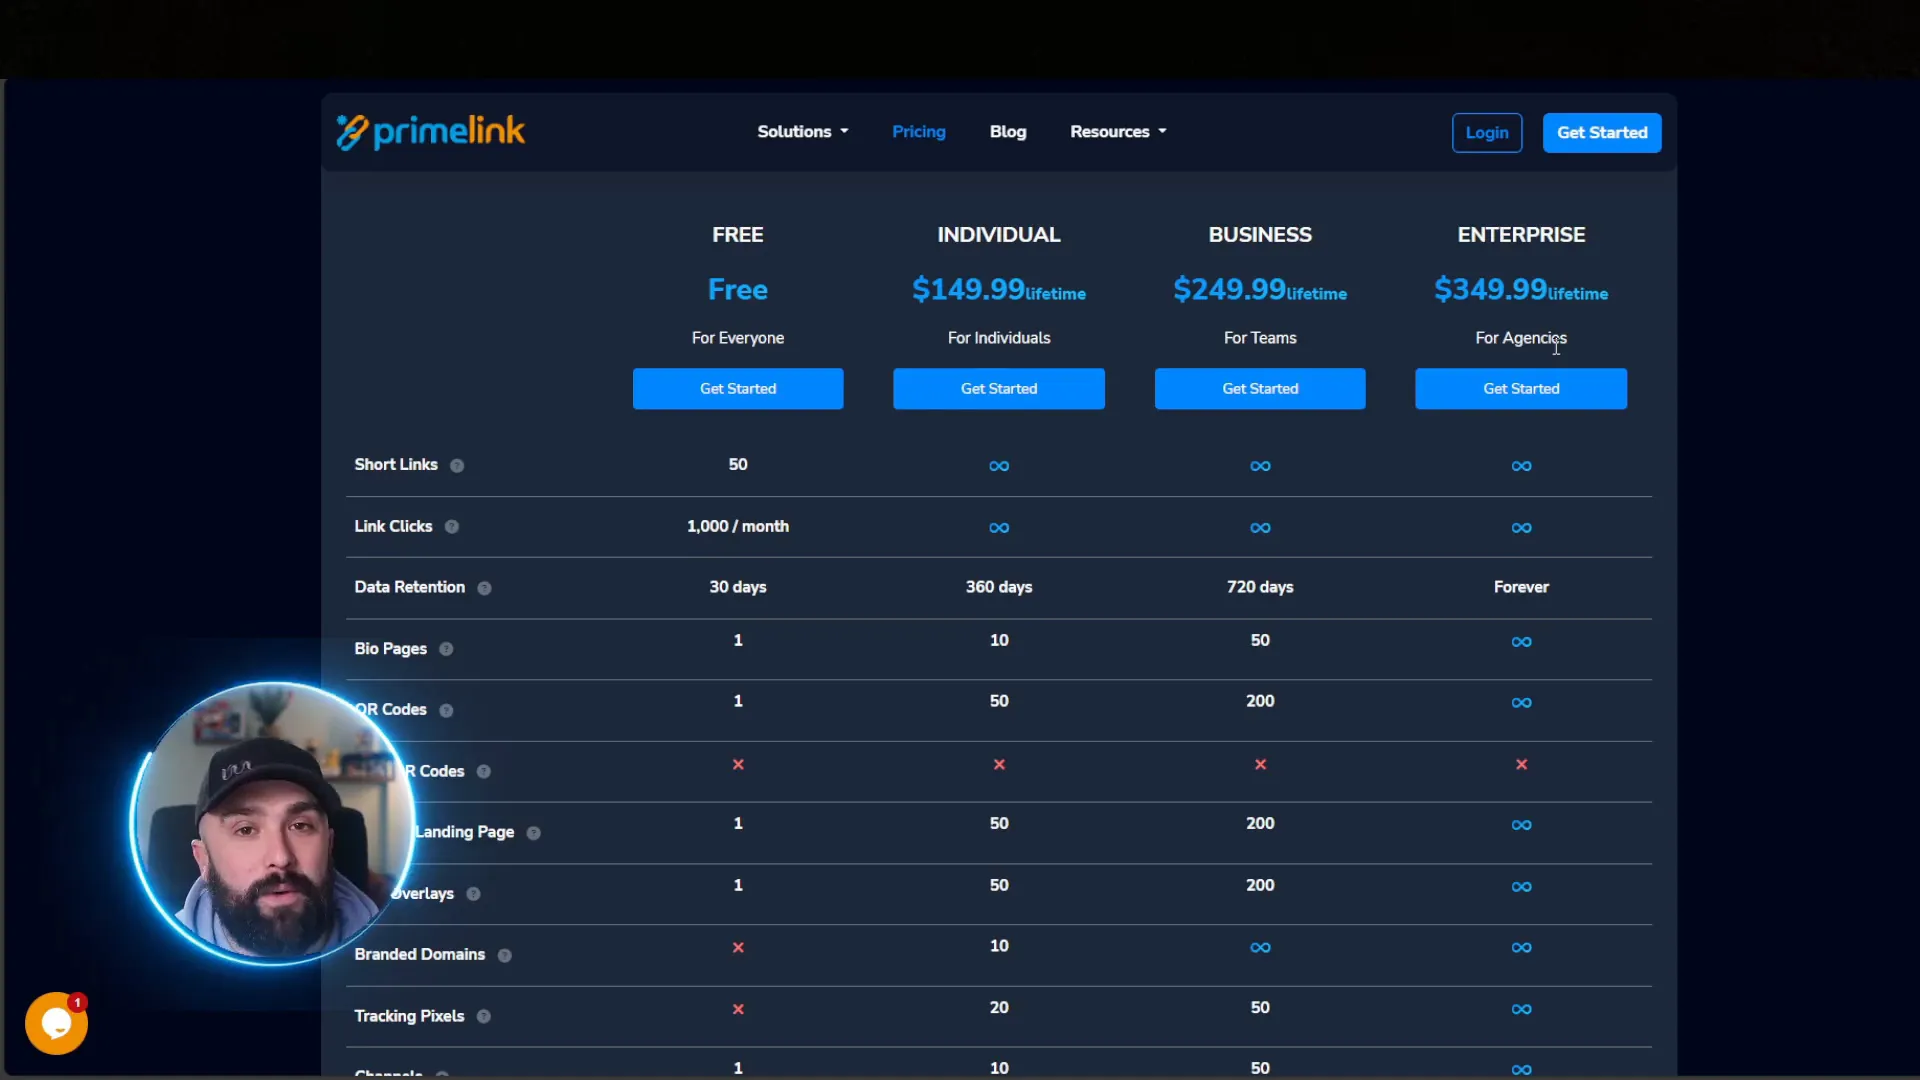Viewport: 1920px width, 1080px height.
Task: Click the Forever data retention value
Action: pos(1521,587)
